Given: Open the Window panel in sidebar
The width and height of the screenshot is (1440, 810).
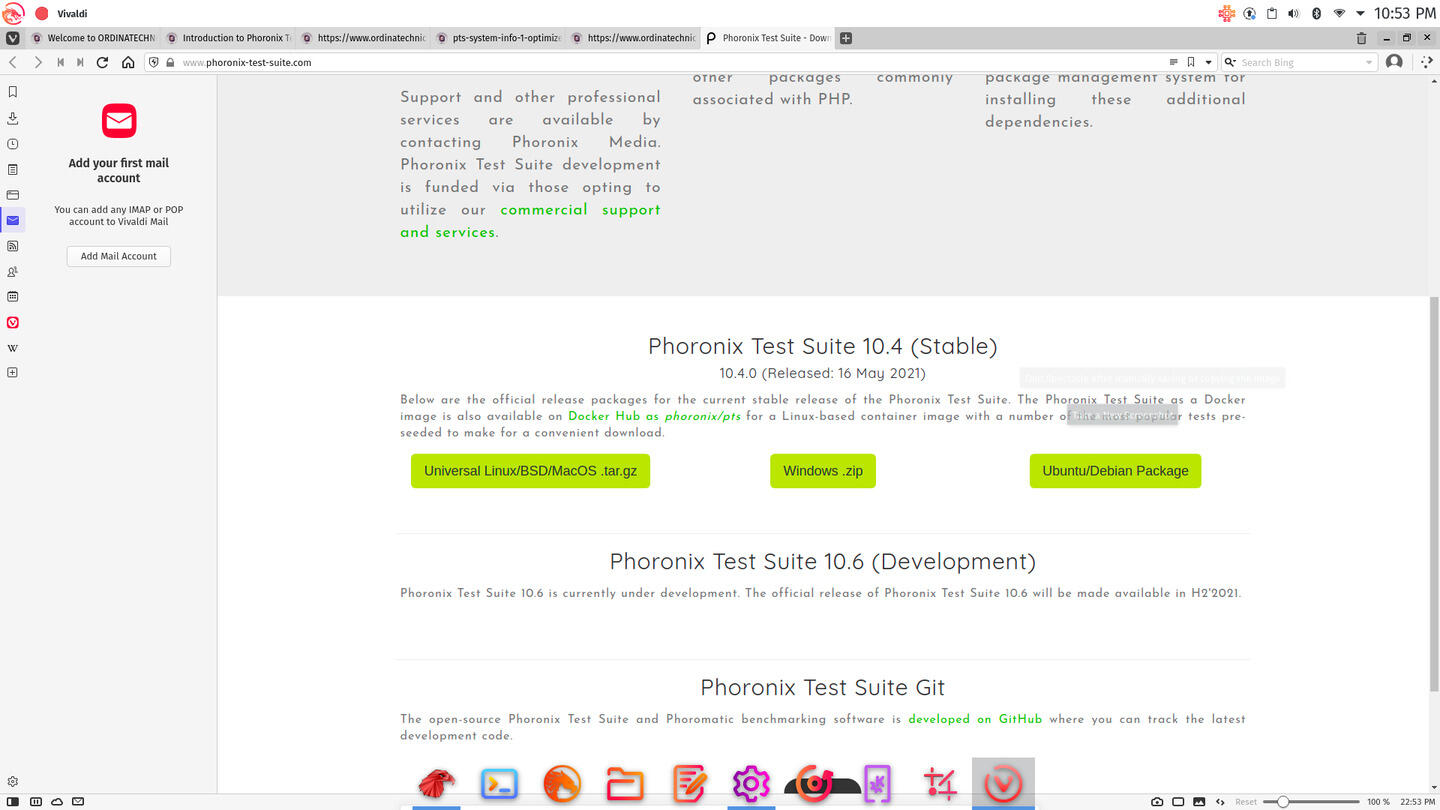Looking at the screenshot, I should click(x=13, y=195).
